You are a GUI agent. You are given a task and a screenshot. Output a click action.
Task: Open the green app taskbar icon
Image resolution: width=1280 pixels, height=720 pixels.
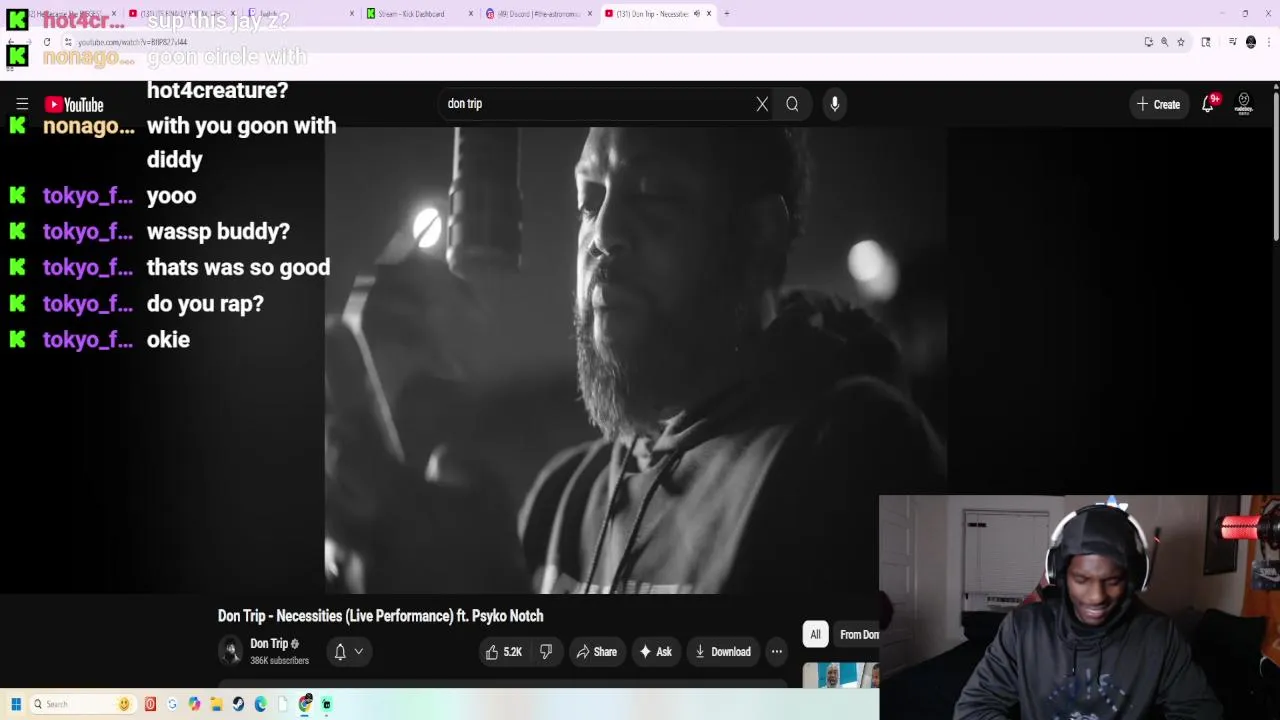click(x=326, y=704)
